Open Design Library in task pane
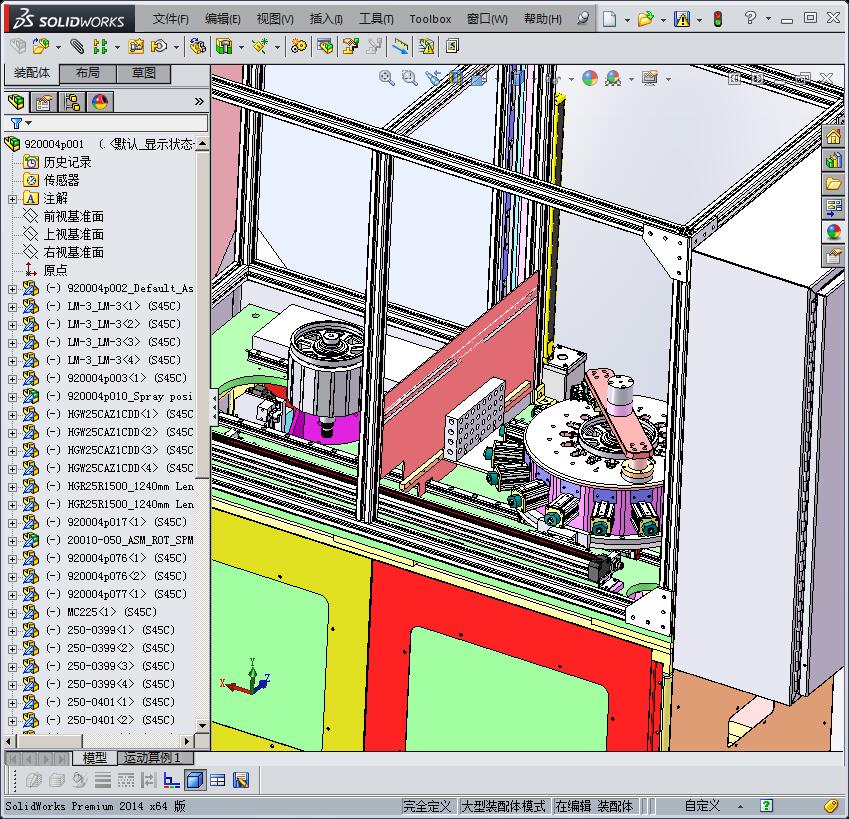This screenshot has height=819, width=849. coord(833,160)
